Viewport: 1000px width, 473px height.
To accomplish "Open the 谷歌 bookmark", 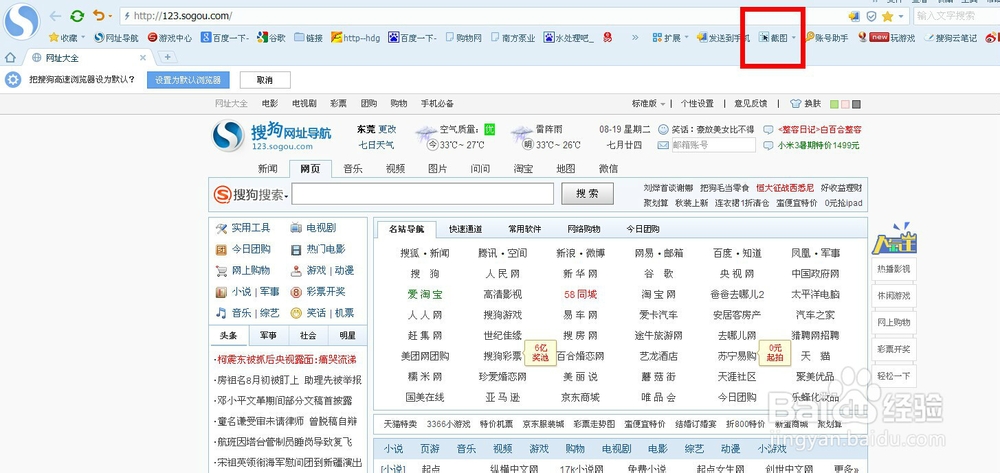I will [x=271, y=38].
